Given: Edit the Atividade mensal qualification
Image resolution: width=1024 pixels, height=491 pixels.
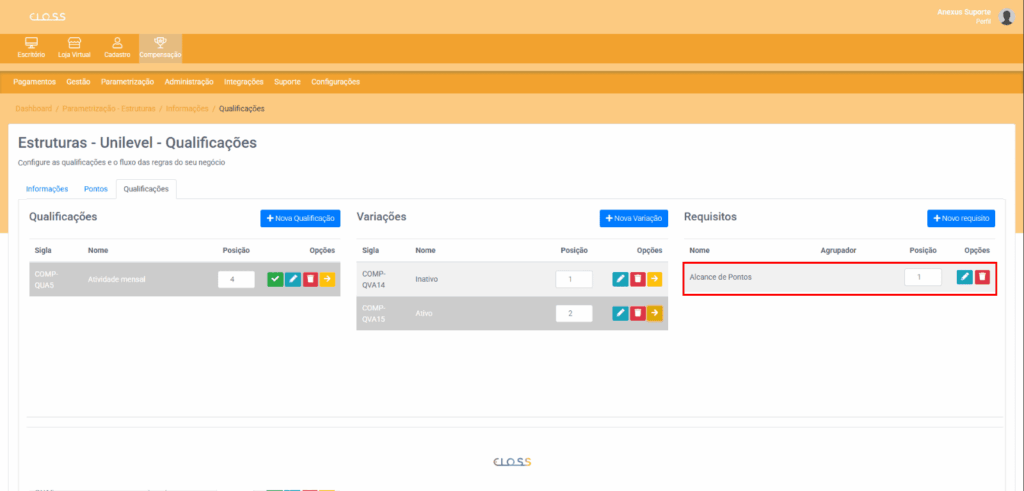Looking at the screenshot, I should [293, 280].
